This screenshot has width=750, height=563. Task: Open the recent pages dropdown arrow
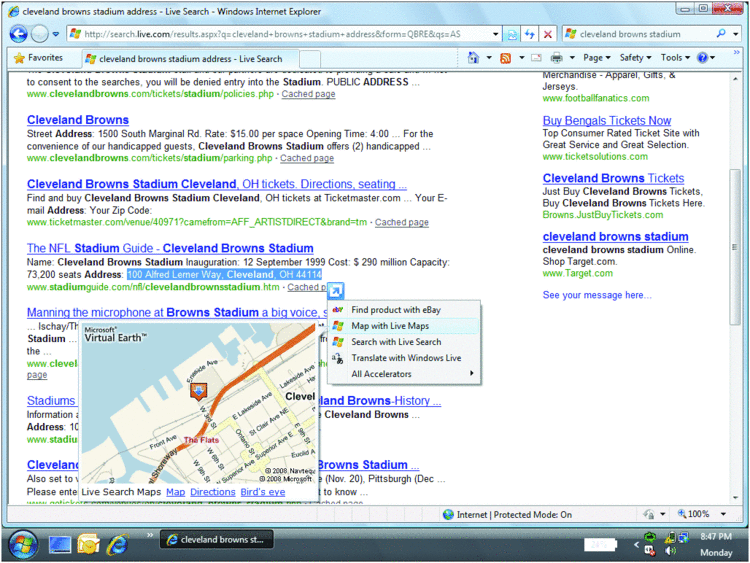55,34
